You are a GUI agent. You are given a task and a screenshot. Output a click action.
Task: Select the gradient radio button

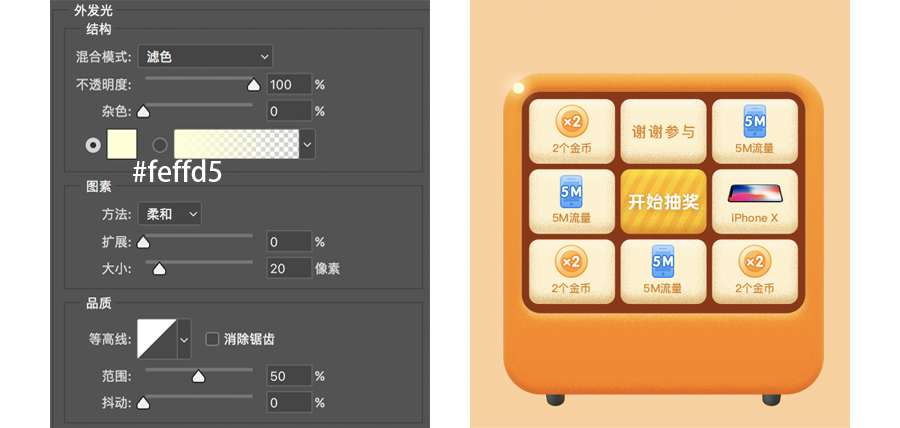(160, 145)
